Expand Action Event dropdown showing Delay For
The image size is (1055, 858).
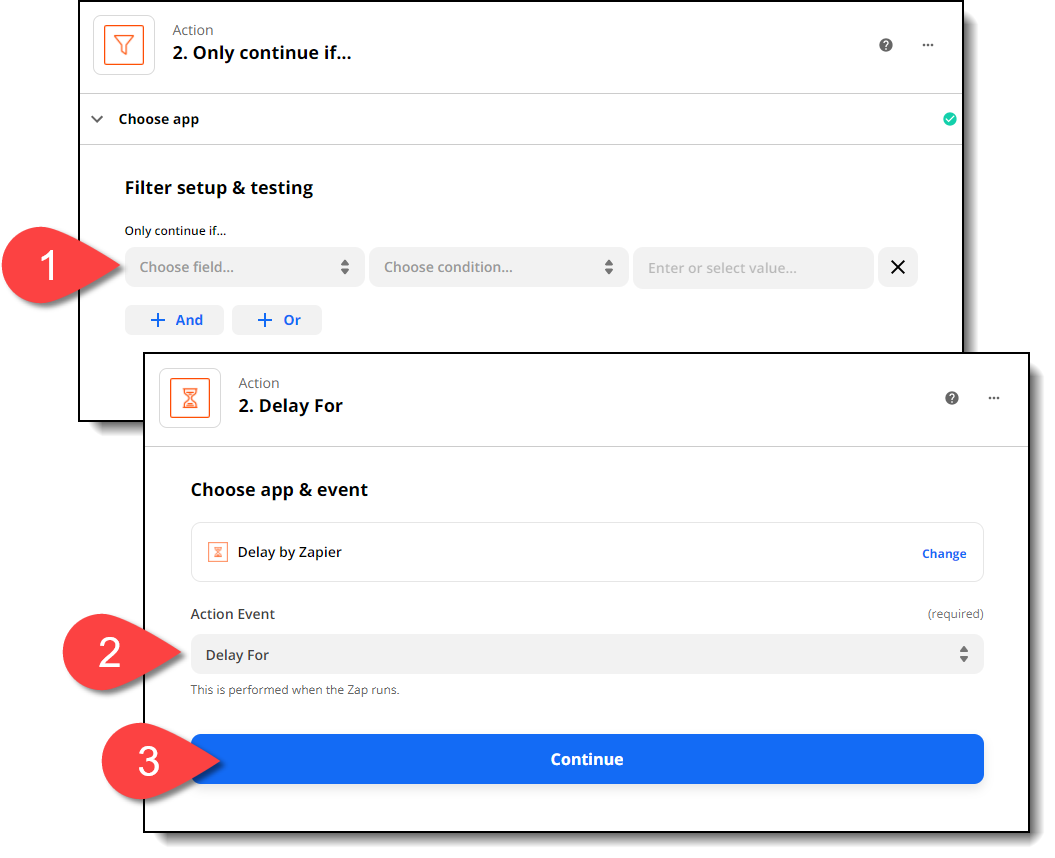[586, 655]
